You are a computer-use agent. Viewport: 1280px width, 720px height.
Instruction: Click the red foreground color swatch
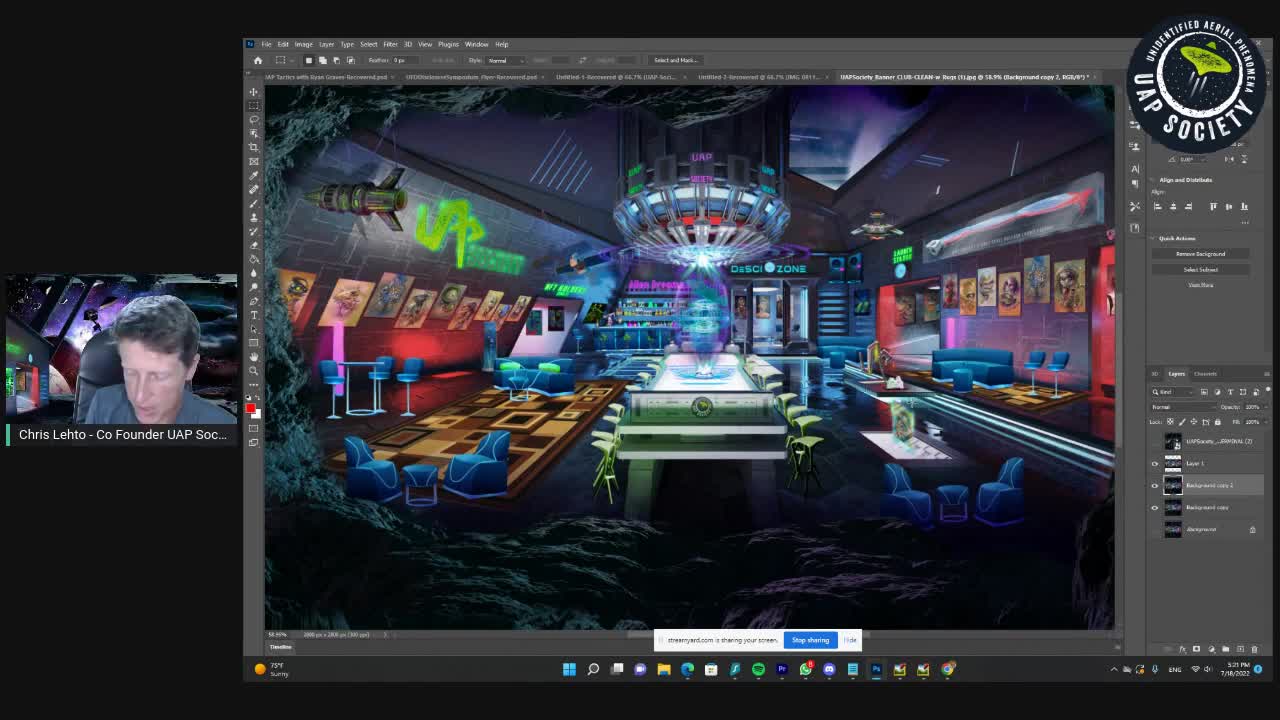click(x=250, y=407)
